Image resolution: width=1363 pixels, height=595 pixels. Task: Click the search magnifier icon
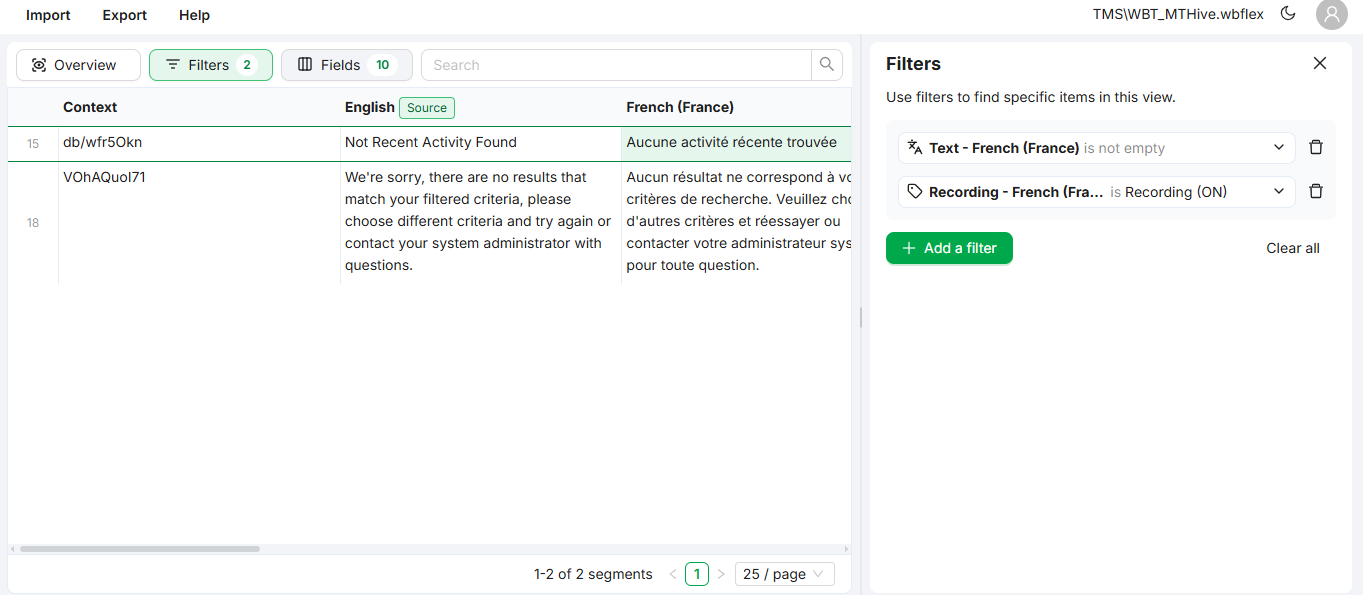pyautogui.click(x=826, y=65)
